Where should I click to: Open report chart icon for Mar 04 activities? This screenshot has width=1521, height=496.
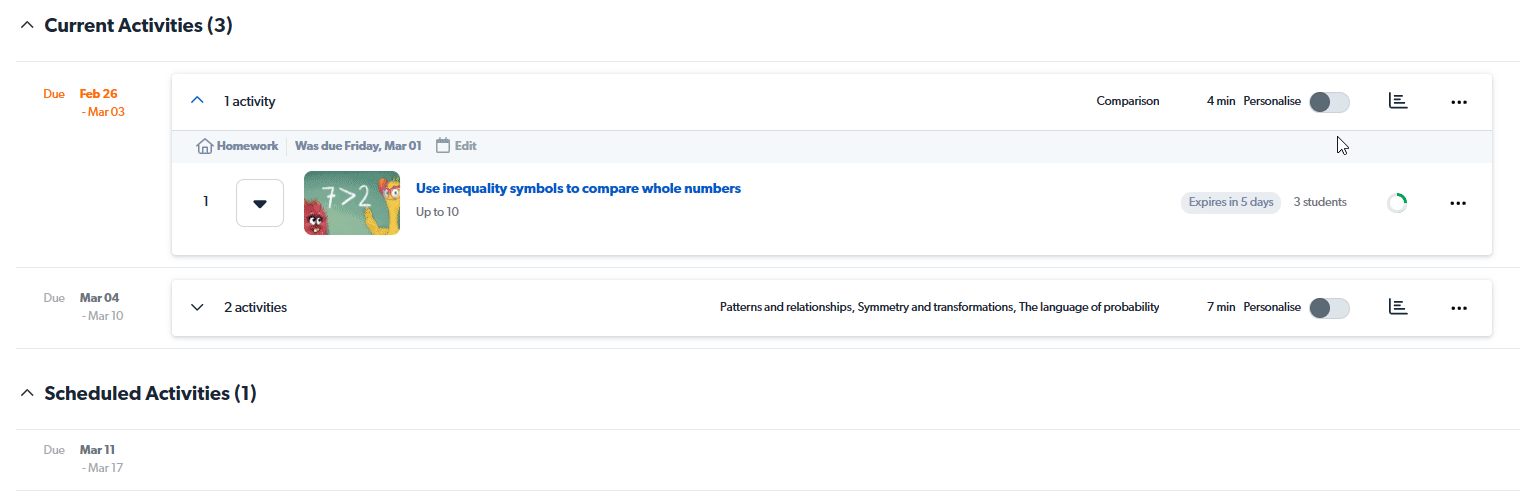(1398, 307)
